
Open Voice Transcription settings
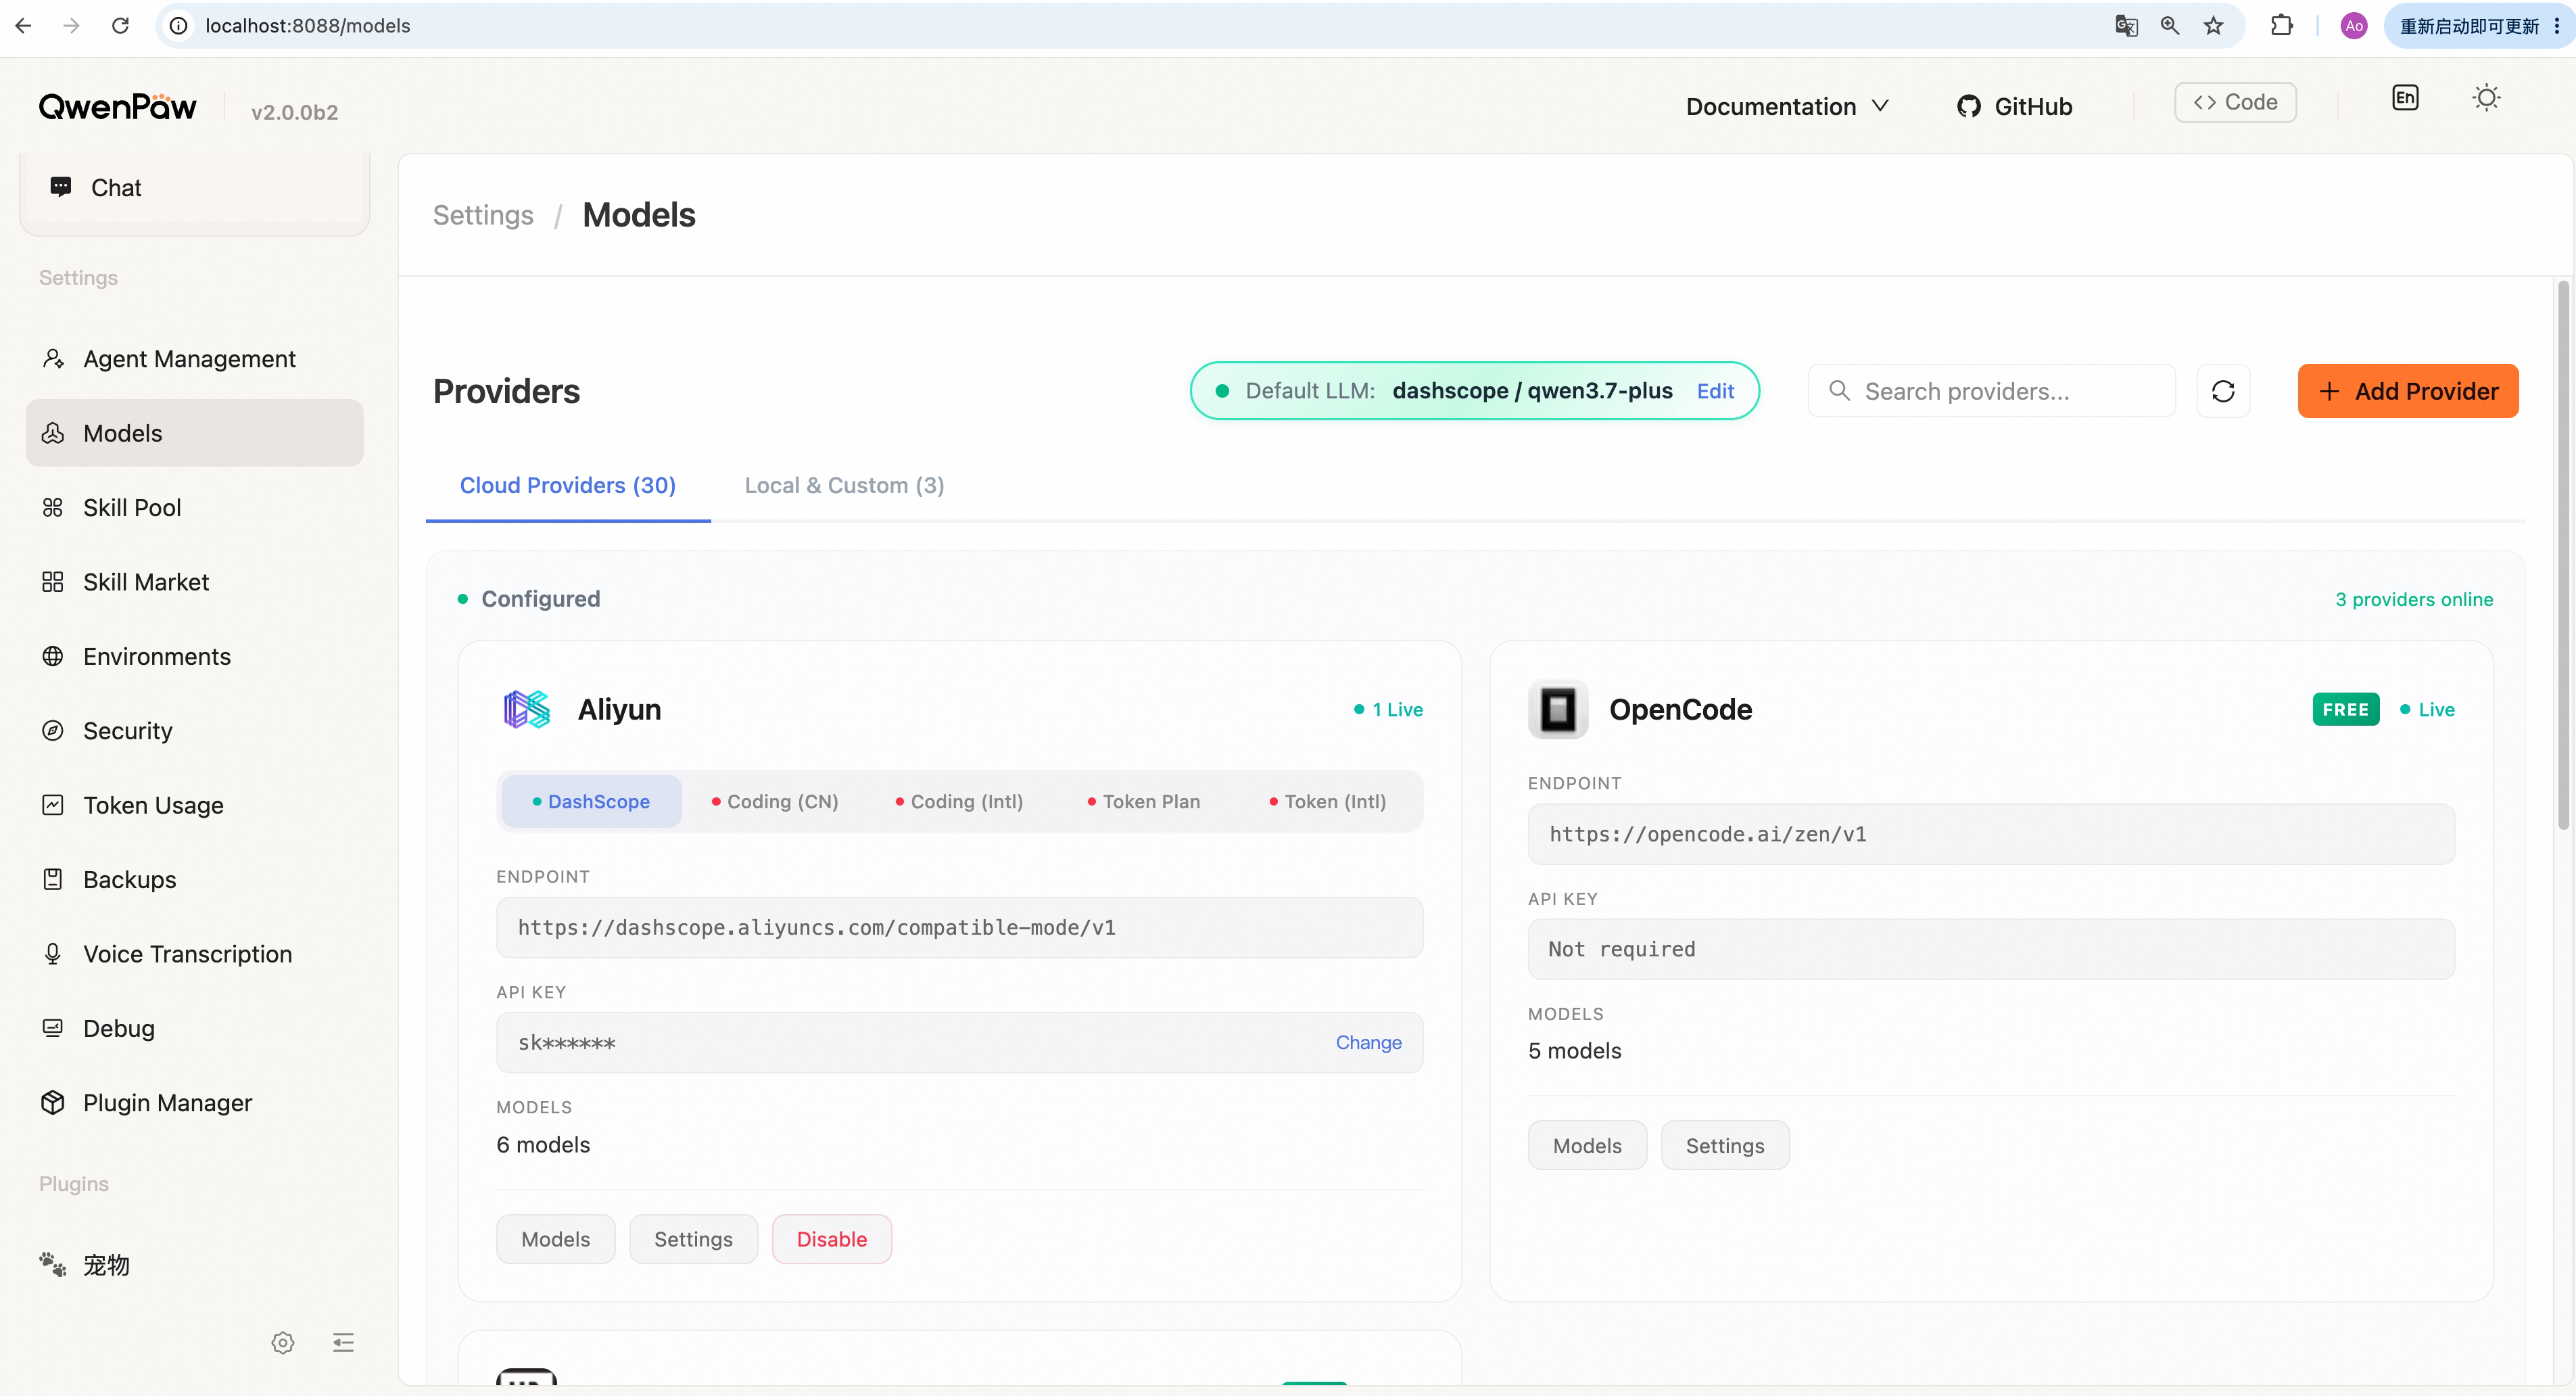[195, 954]
